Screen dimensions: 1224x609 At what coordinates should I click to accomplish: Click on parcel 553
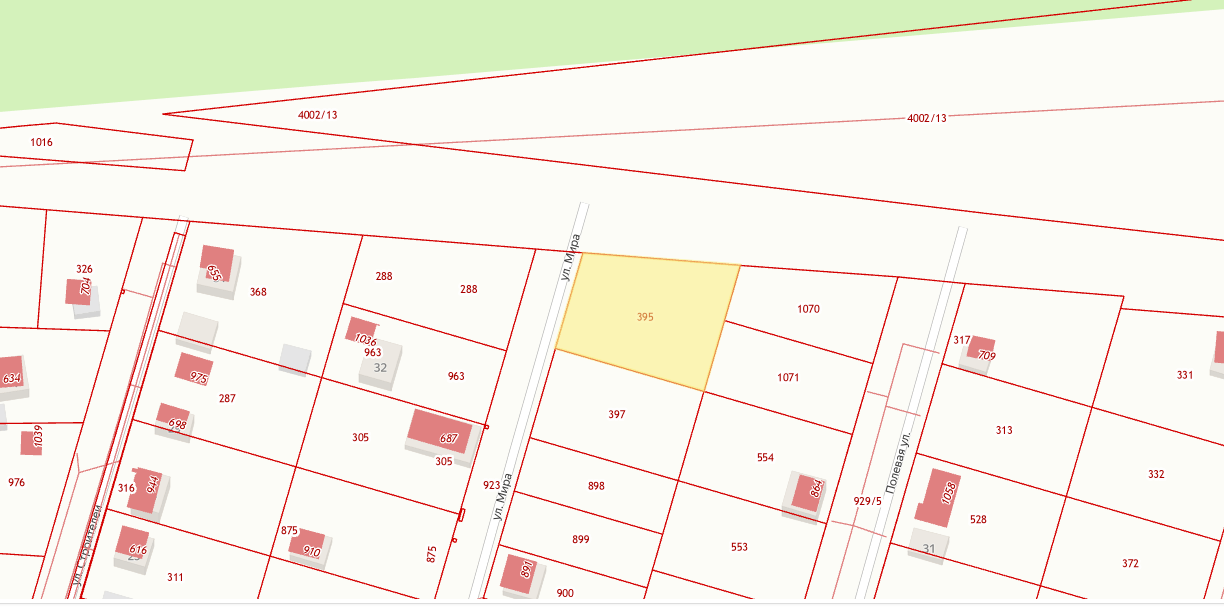(x=739, y=547)
